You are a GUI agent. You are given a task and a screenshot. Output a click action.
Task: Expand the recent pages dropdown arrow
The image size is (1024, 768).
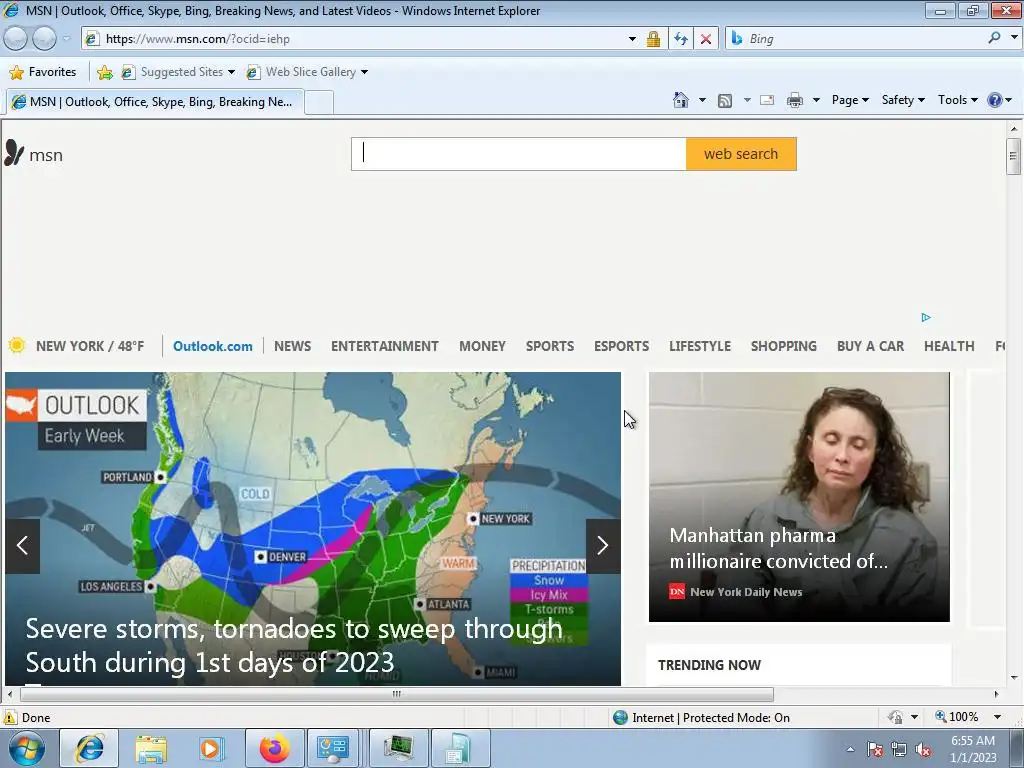[66, 39]
